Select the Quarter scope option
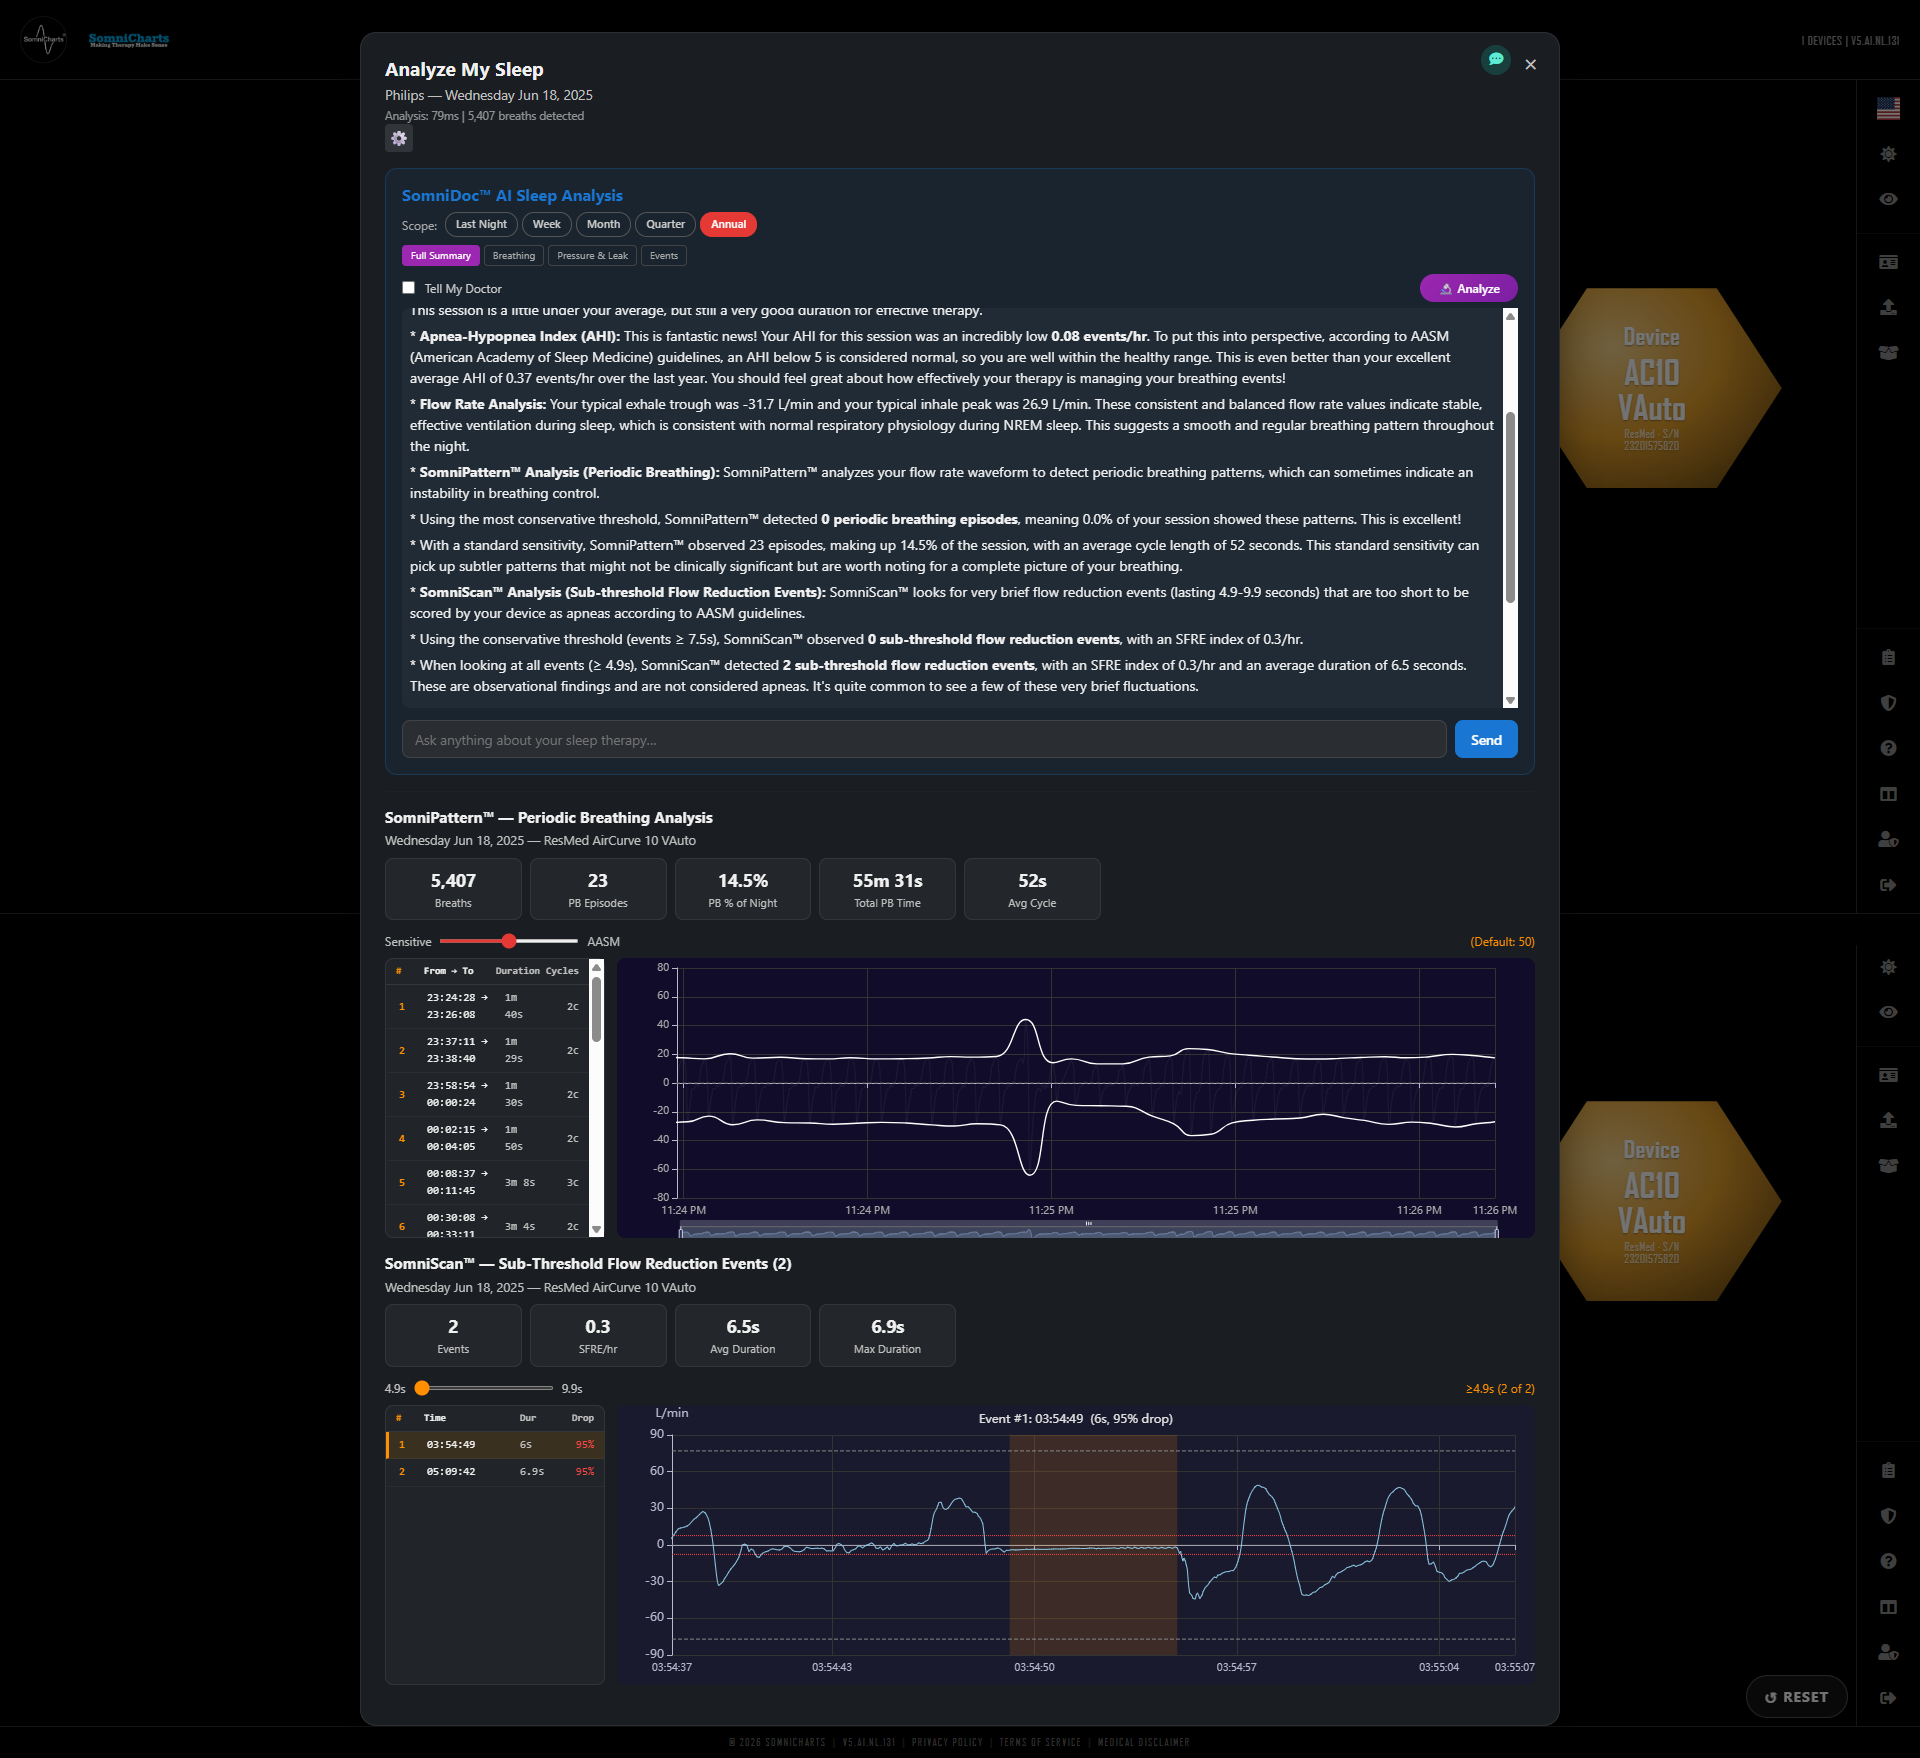This screenshot has width=1920, height=1758. [664, 224]
